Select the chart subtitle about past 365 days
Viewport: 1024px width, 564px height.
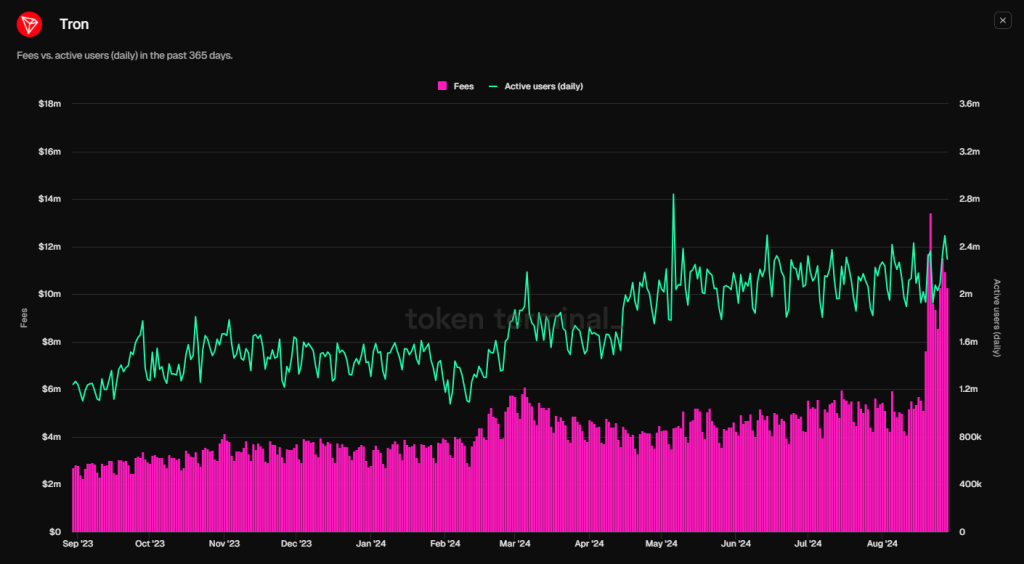pos(125,55)
